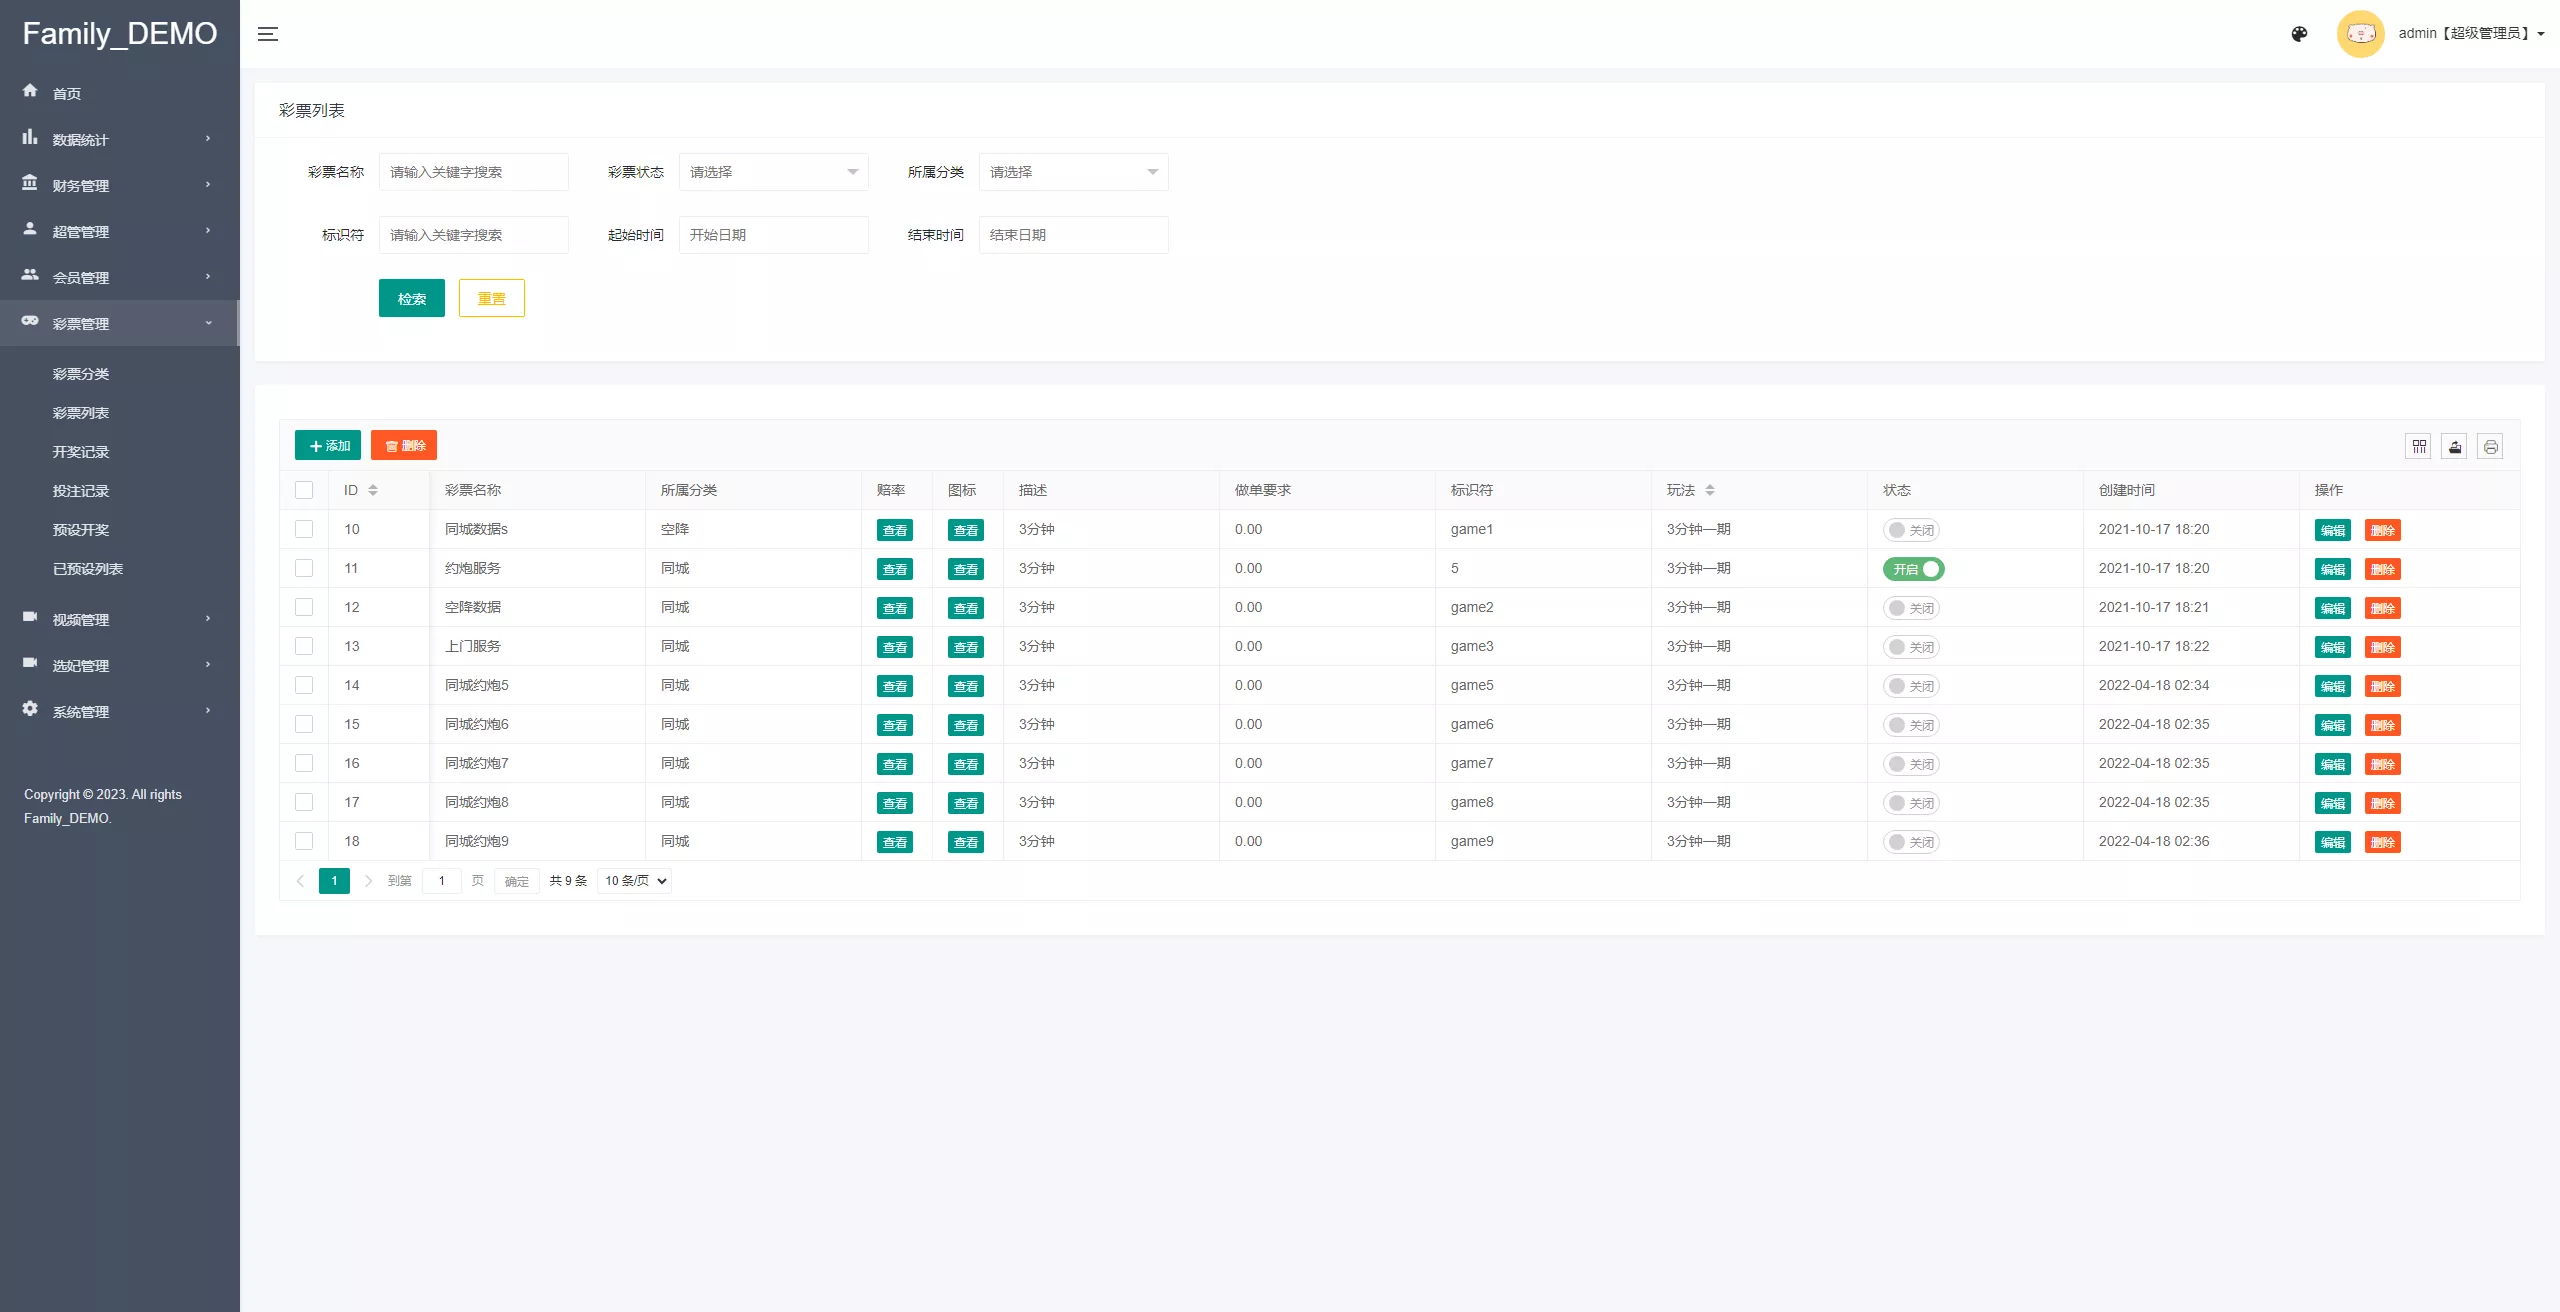Viewport: 2560px width, 1312px height.
Task: Click the home icon in sidebar
Action: tap(30, 91)
